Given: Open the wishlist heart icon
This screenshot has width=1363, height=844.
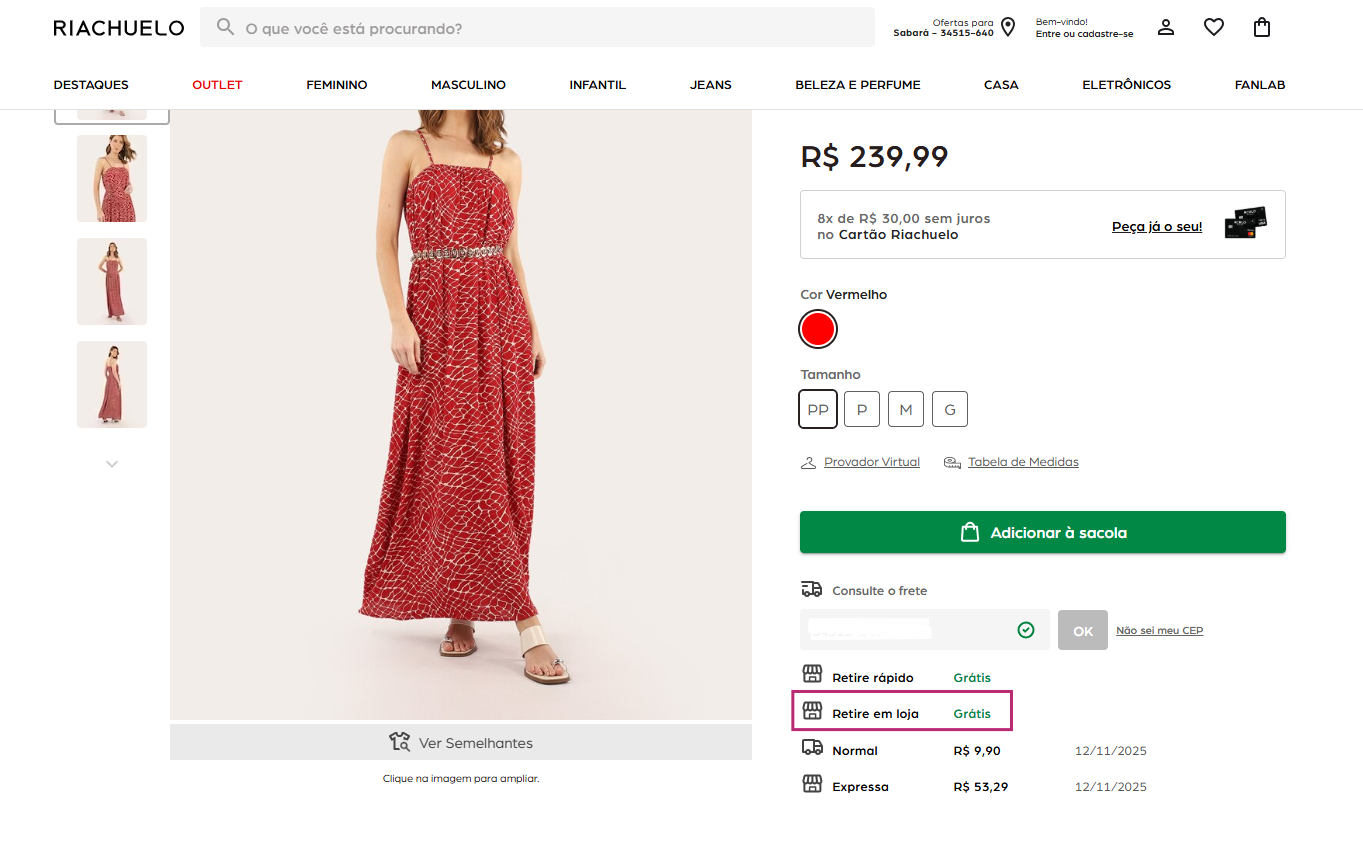Looking at the screenshot, I should (x=1213, y=27).
